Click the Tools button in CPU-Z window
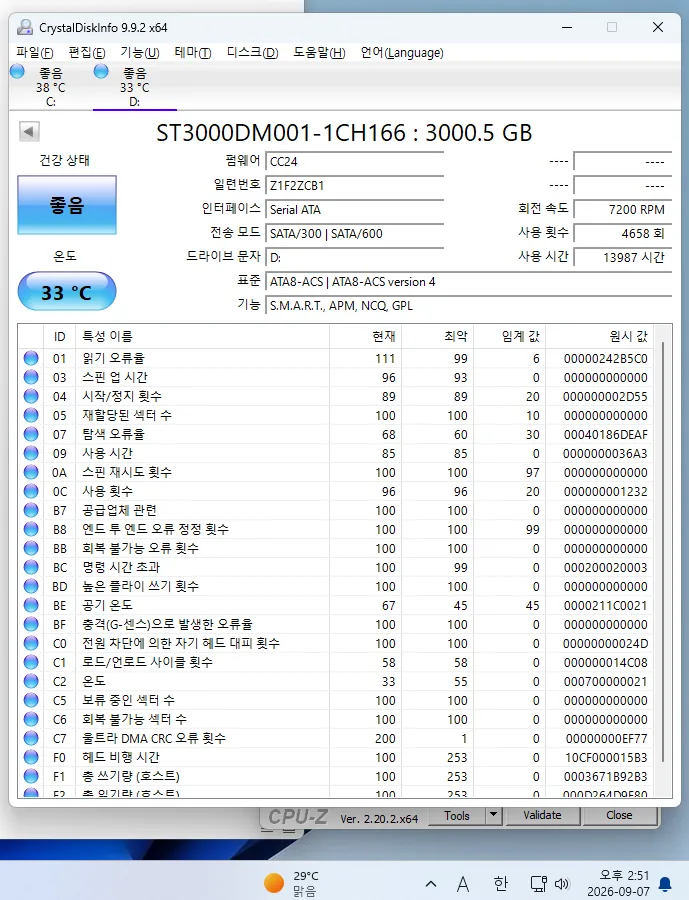689x900 pixels. tap(456, 816)
